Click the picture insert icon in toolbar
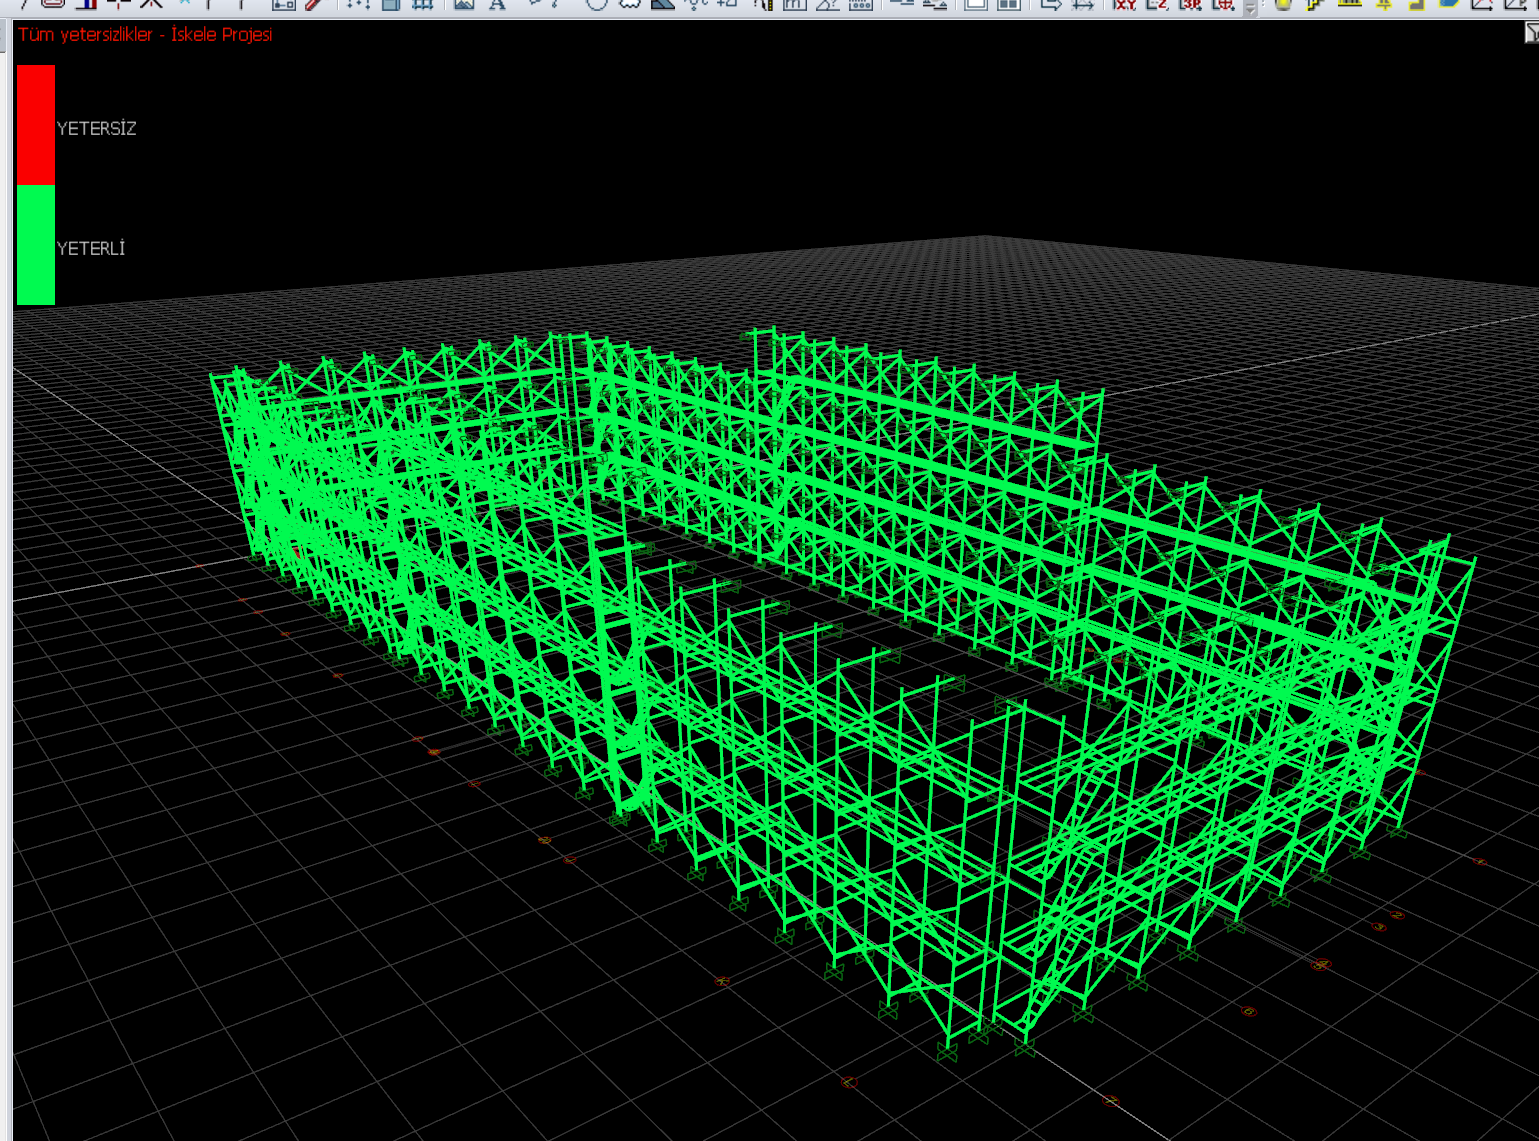 pos(464,4)
